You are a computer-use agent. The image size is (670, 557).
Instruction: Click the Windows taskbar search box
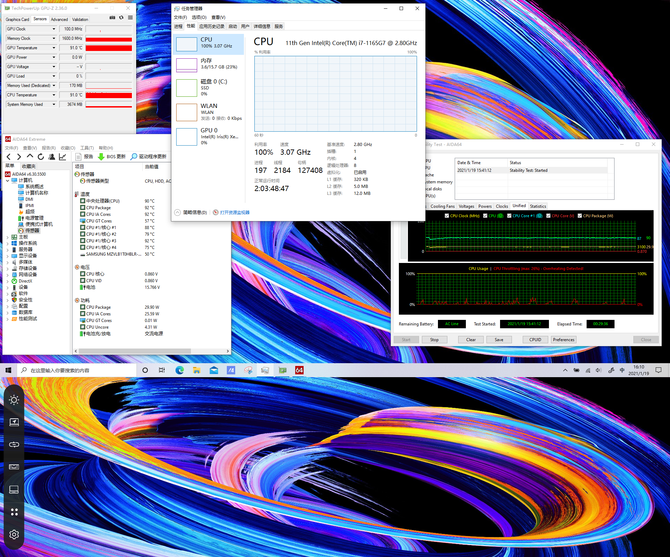point(77,370)
